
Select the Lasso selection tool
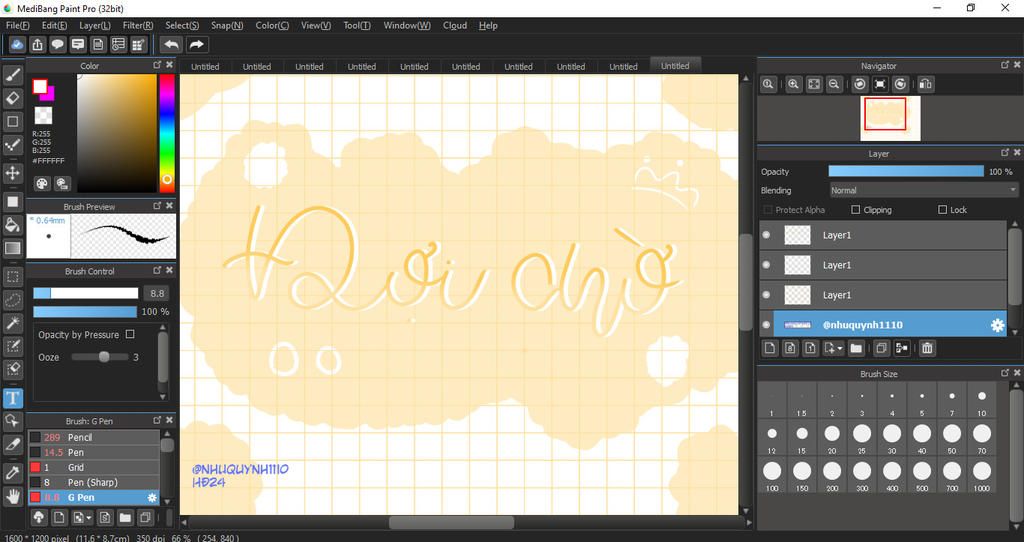[x=12, y=300]
